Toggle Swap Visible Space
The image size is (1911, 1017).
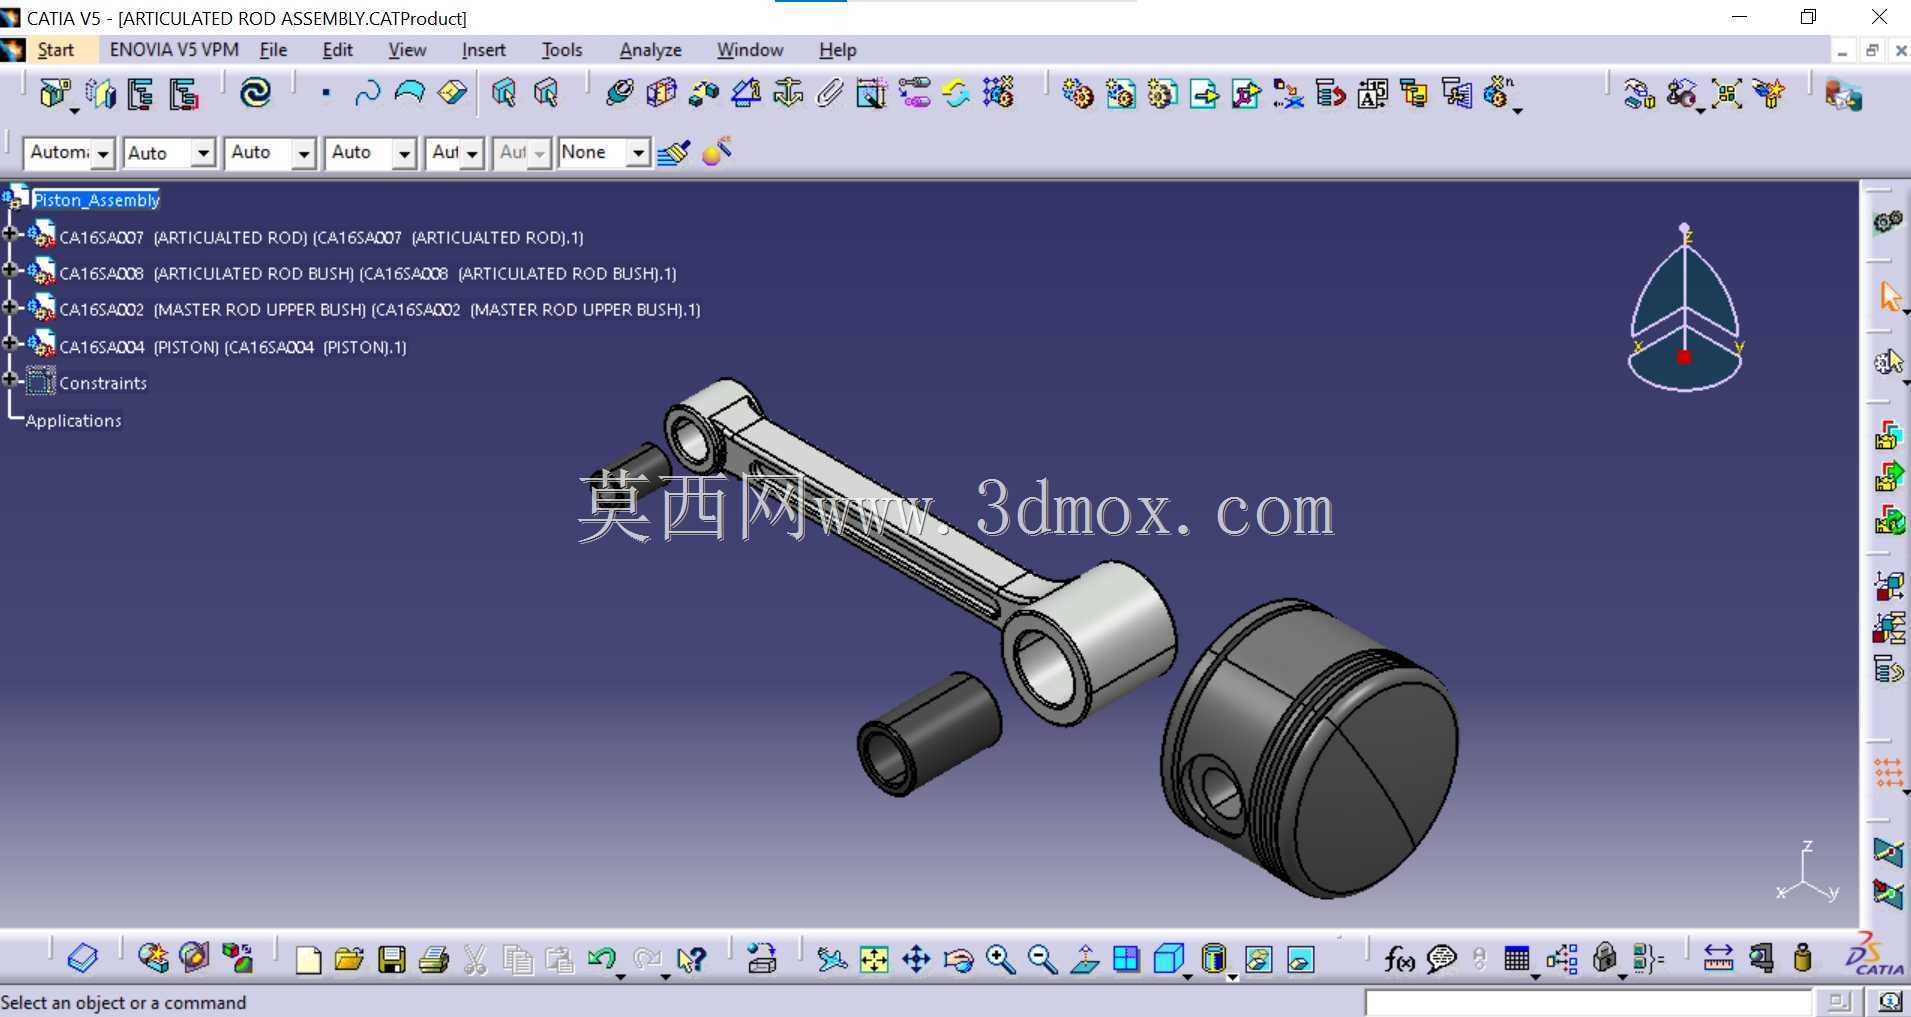click(1301, 960)
